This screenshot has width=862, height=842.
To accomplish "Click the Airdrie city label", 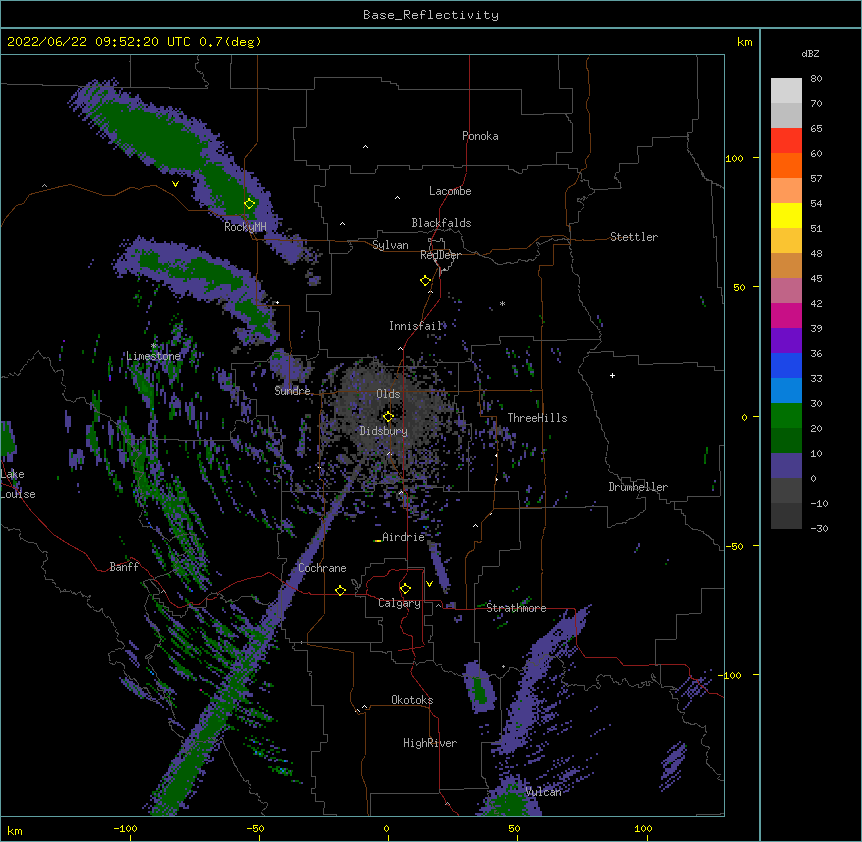I will (404, 537).
